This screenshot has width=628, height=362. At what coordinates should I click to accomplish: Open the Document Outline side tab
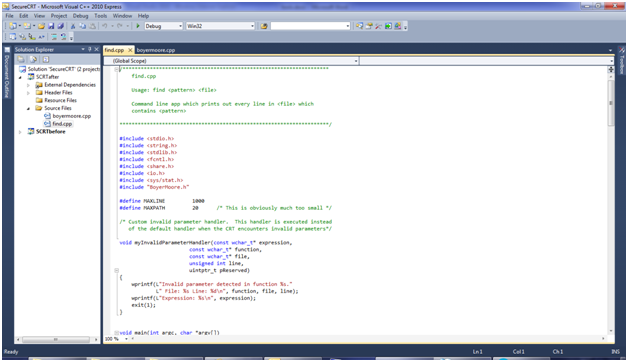pos(7,73)
